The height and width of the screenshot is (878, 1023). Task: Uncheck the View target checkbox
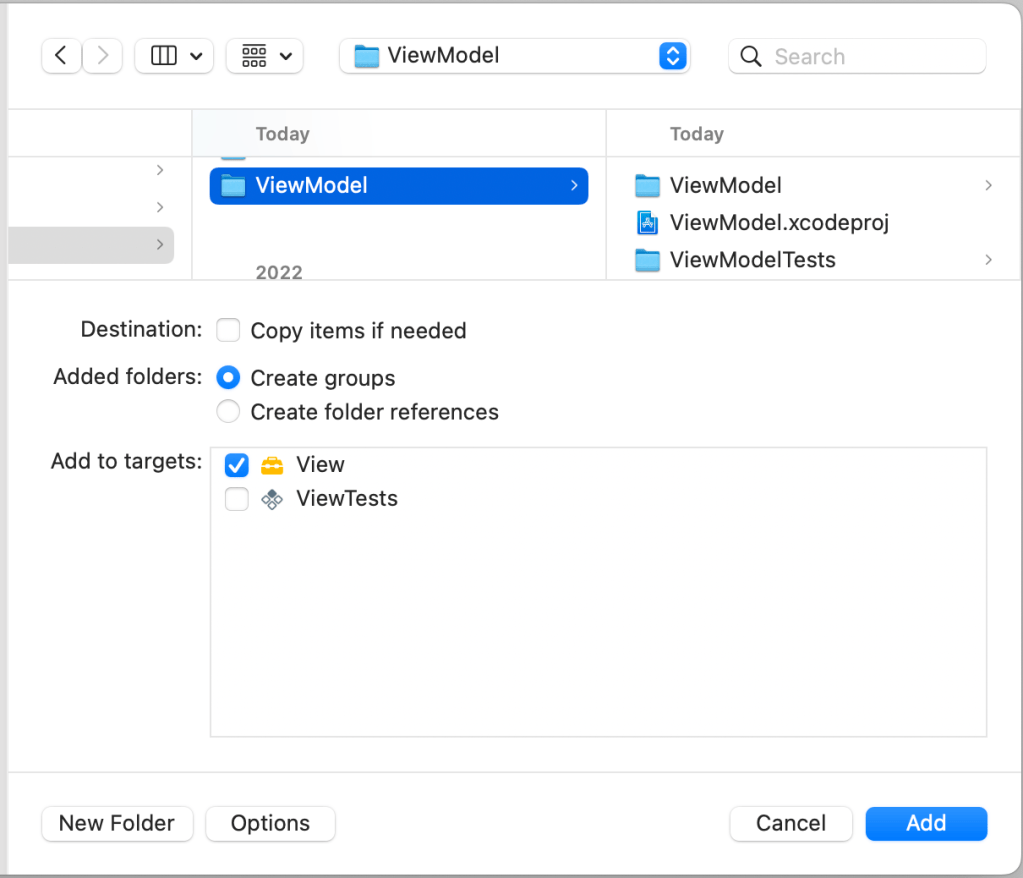[x=237, y=465]
